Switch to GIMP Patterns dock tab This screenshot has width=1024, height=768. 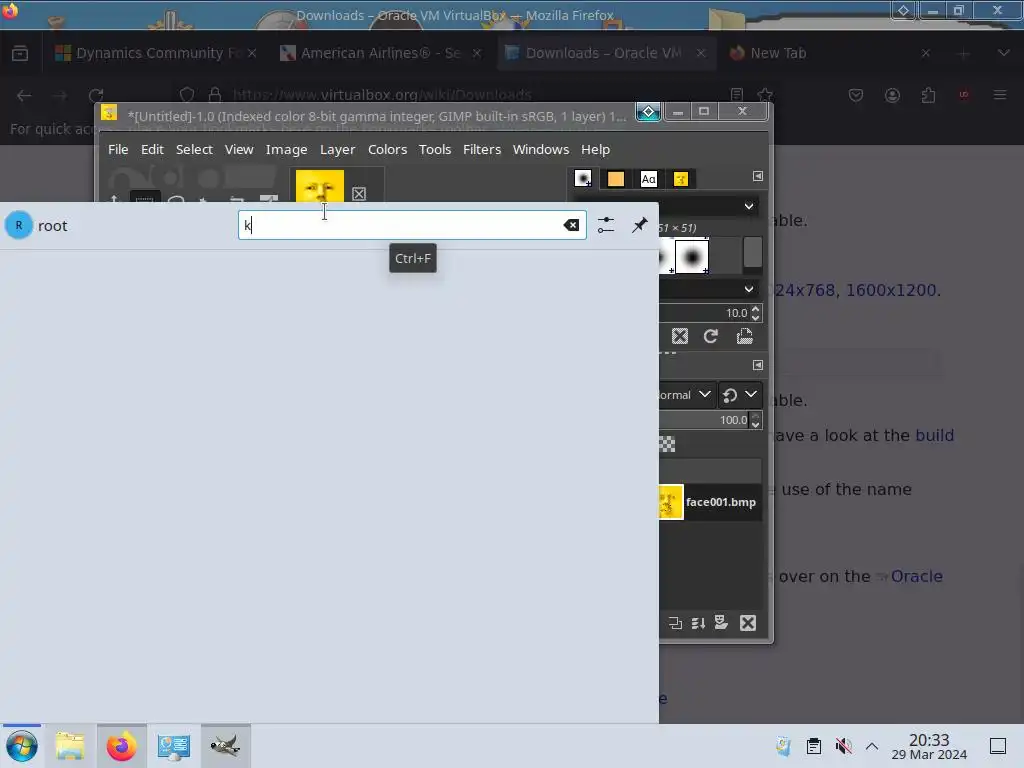point(615,178)
